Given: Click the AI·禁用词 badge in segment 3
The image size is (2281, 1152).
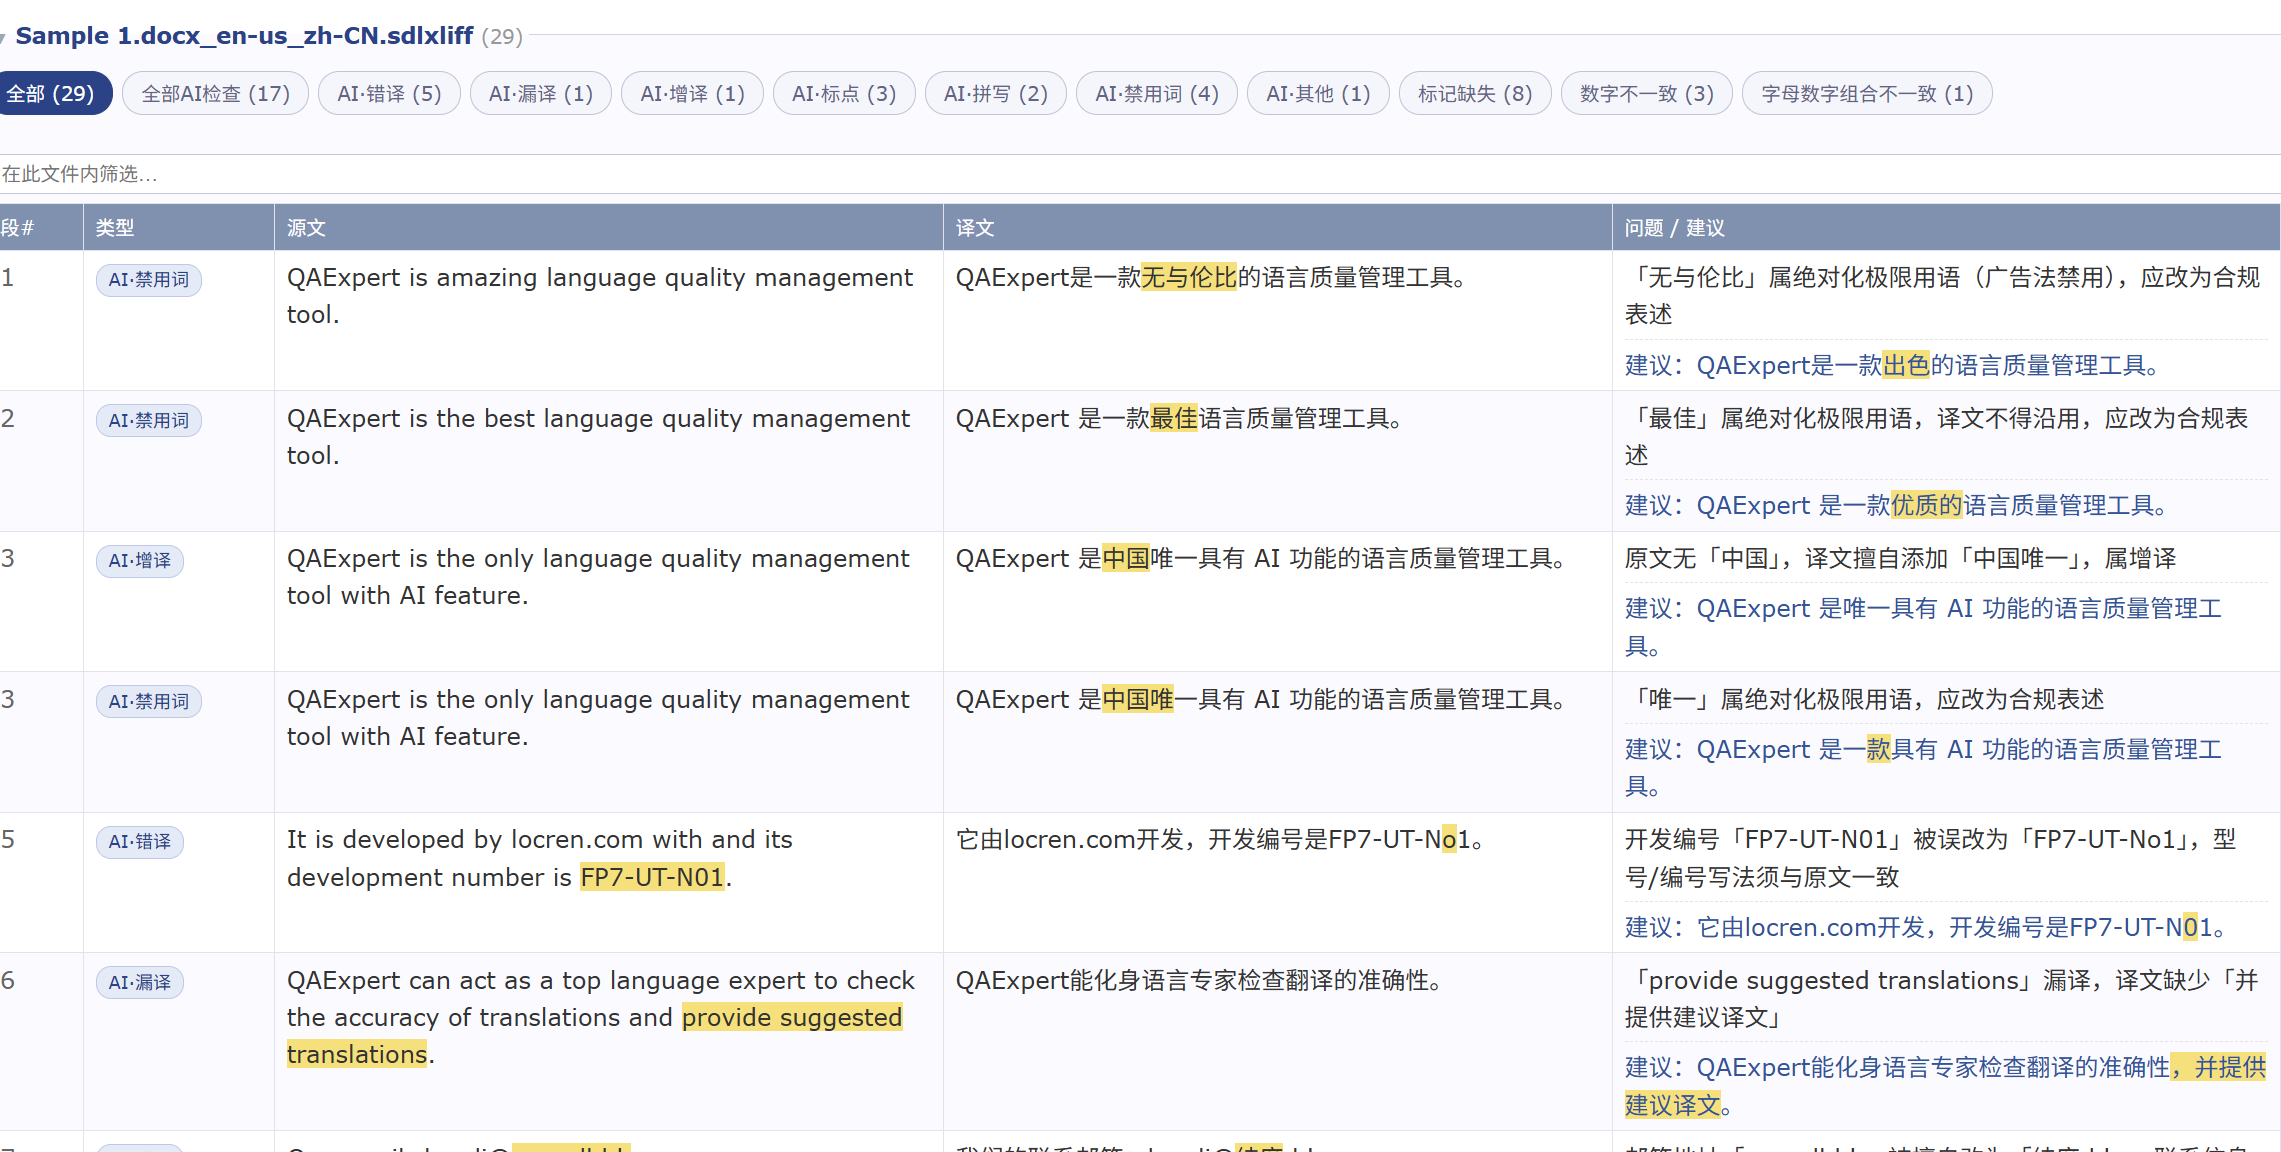Looking at the screenshot, I should pos(149,702).
